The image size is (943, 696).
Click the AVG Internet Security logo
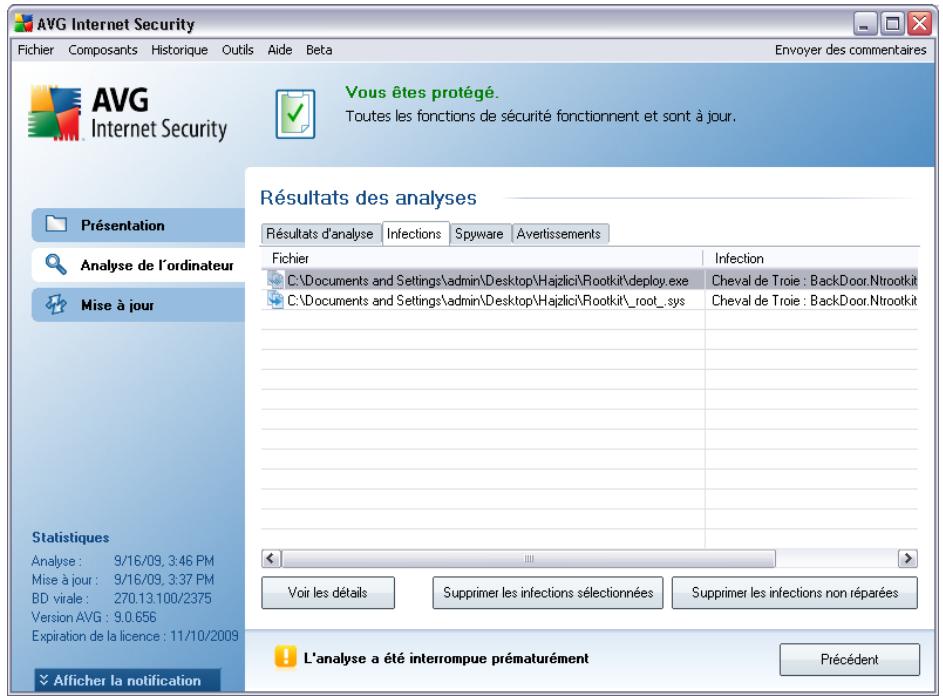pos(127,113)
